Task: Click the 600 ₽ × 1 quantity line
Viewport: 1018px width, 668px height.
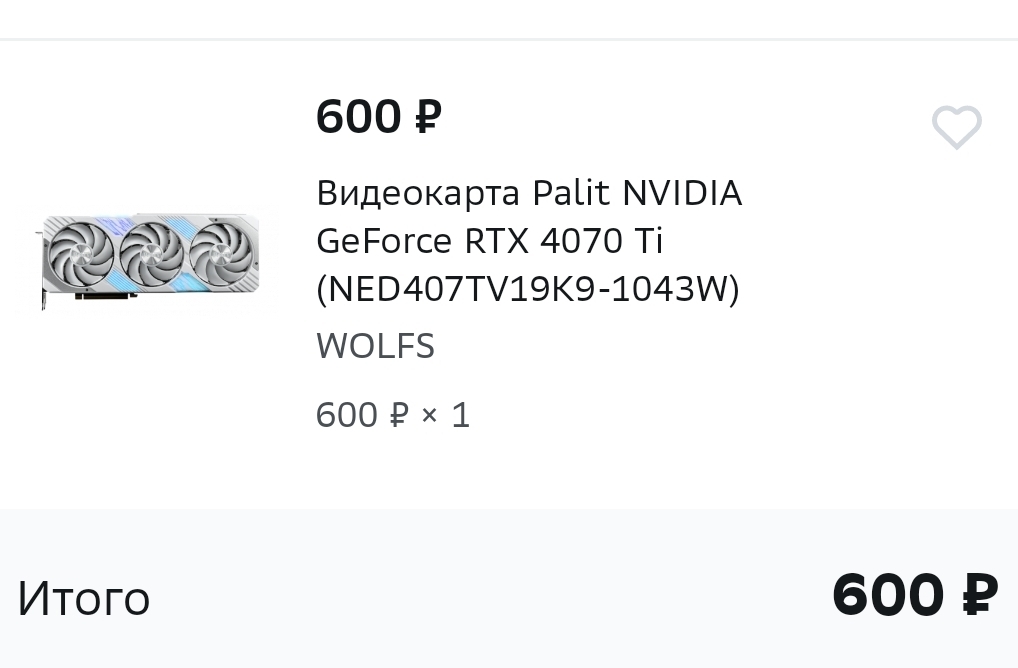Action: click(393, 415)
